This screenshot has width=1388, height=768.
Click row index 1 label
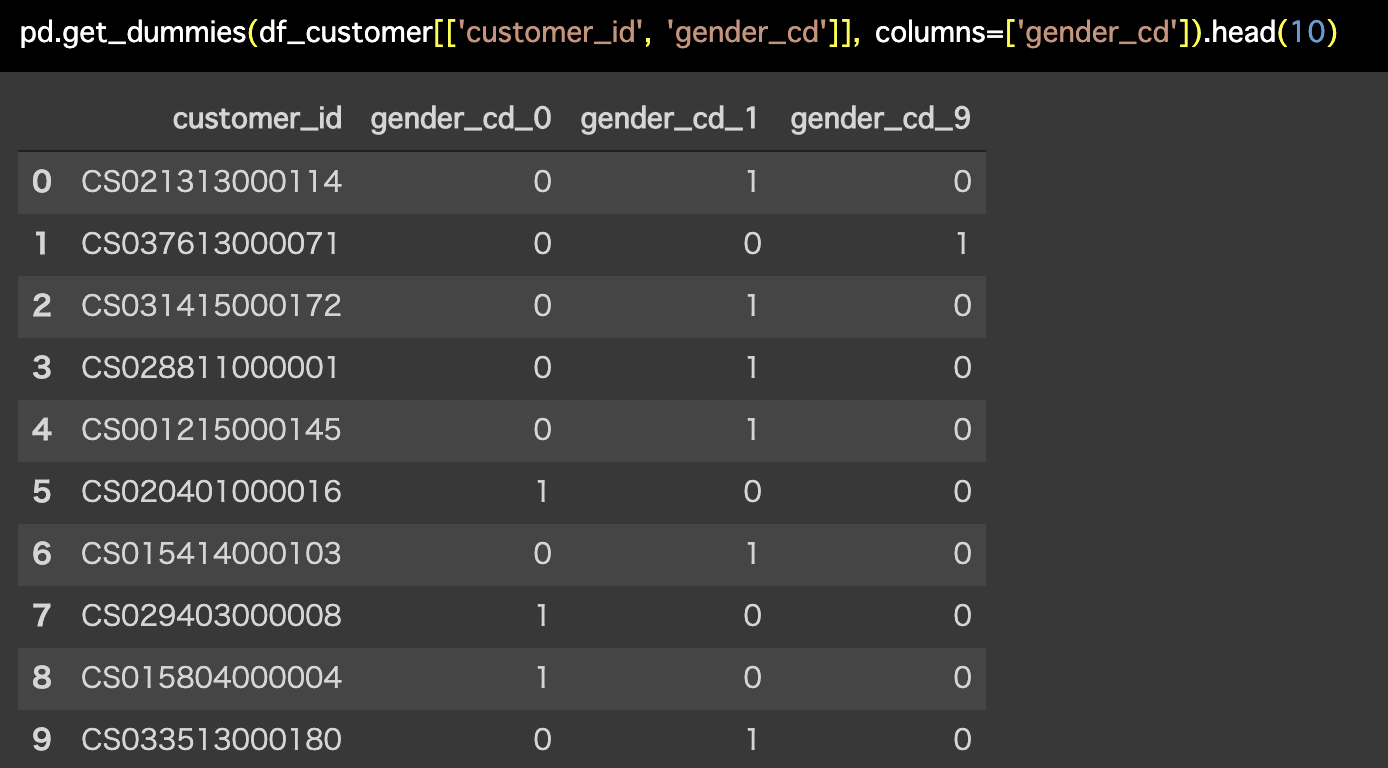[41, 244]
